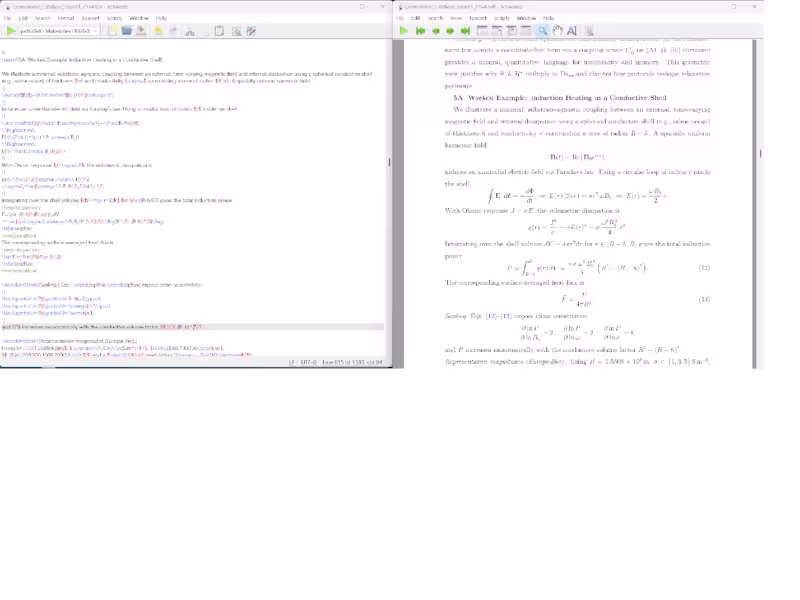The height and width of the screenshot is (600, 800).
Task: Open Scripts menu in PDF preview window
Action: click(x=502, y=18)
